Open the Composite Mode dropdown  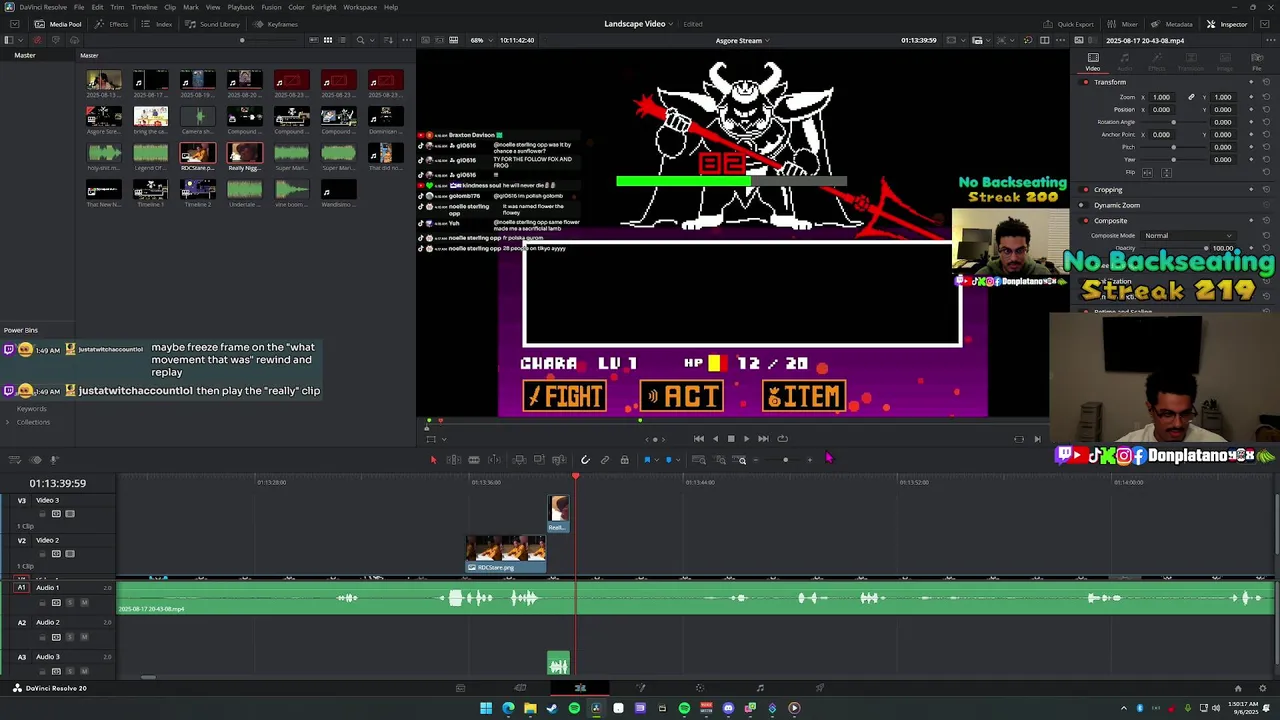coord(1188,236)
